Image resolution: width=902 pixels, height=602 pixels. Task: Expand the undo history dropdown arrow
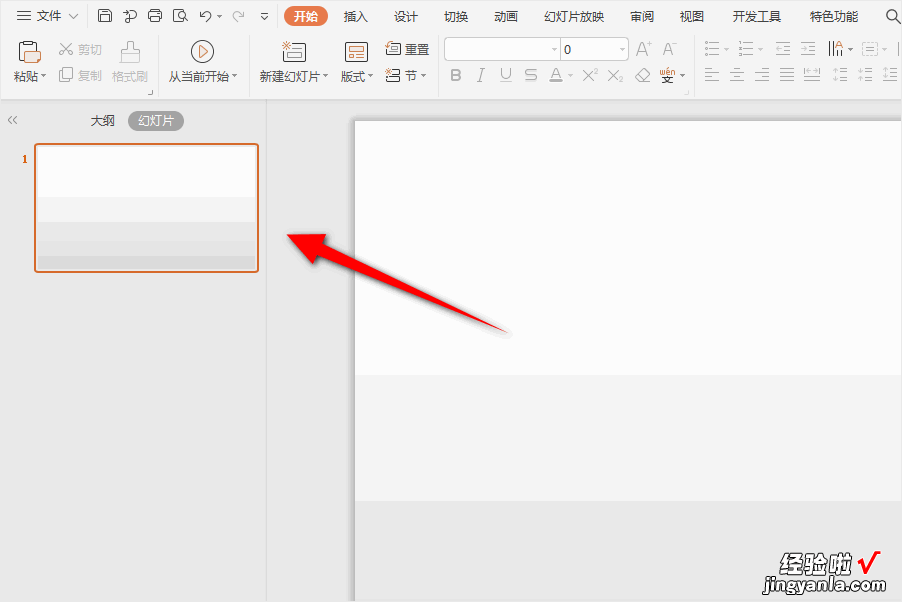pyautogui.click(x=220, y=17)
